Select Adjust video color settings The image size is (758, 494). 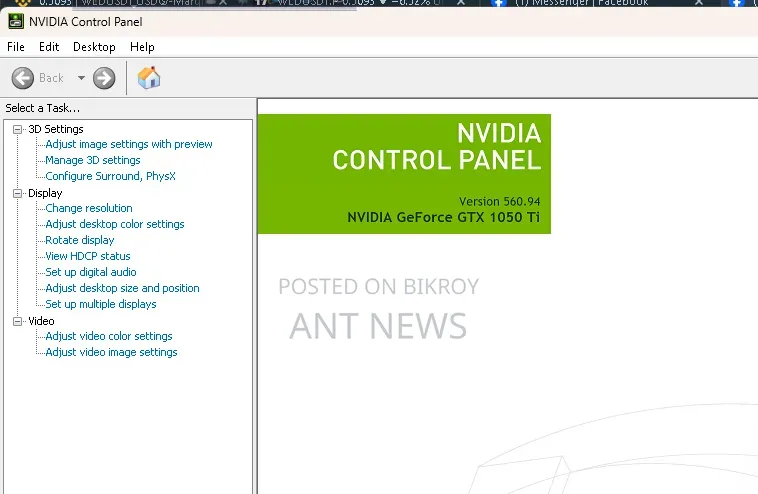pyautogui.click(x=109, y=336)
